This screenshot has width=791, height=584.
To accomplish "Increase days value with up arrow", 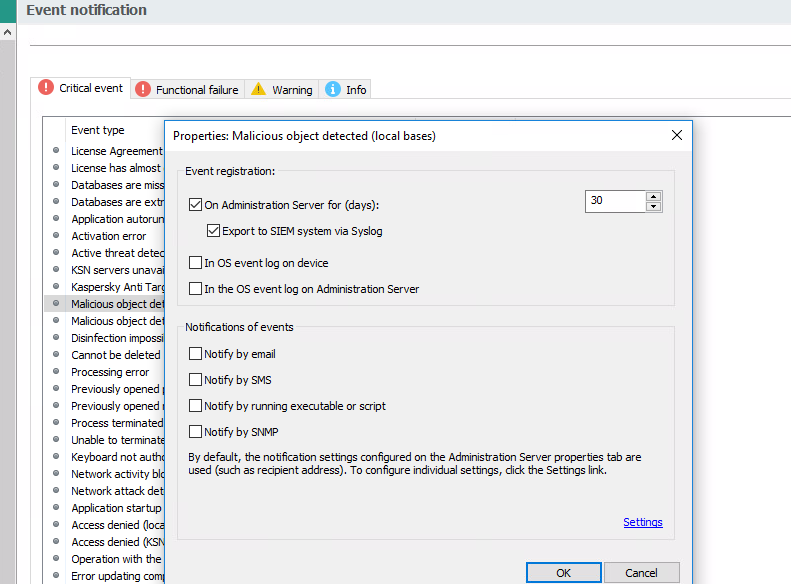I will [x=654, y=196].
